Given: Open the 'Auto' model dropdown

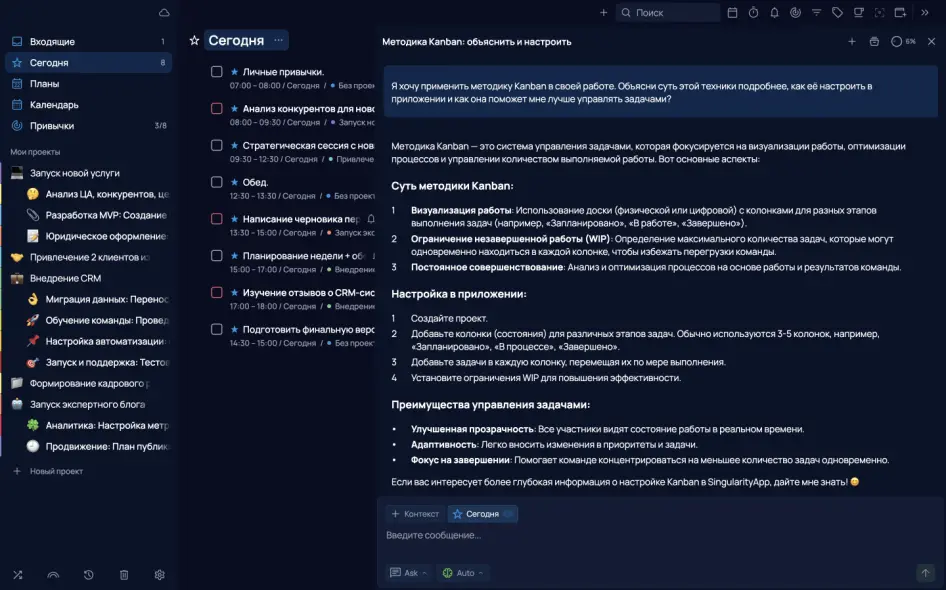Looking at the screenshot, I should (x=464, y=573).
